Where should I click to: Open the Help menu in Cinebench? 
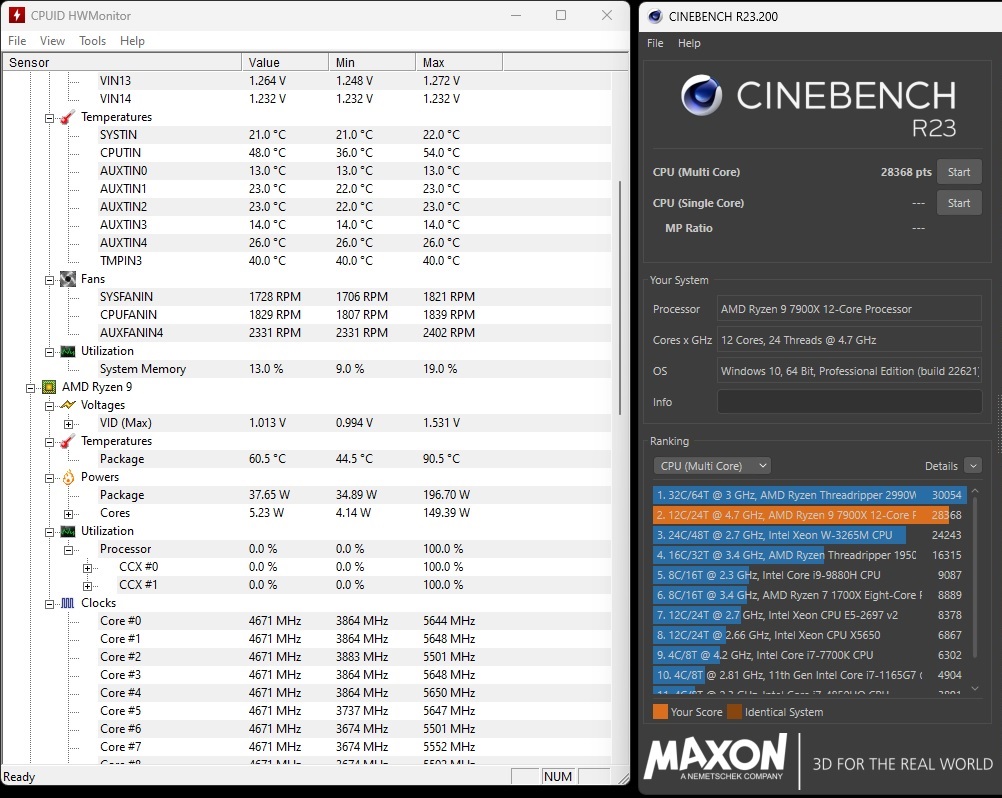click(x=689, y=43)
